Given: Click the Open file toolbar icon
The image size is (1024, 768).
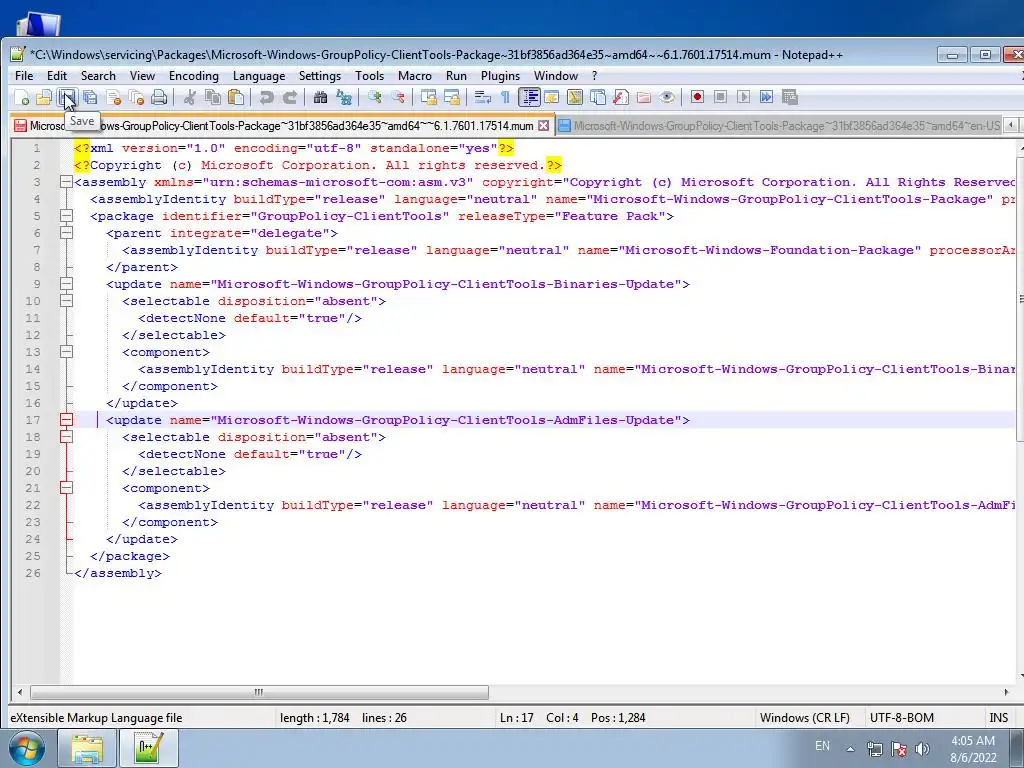Looking at the screenshot, I should click(x=44, y=97).
